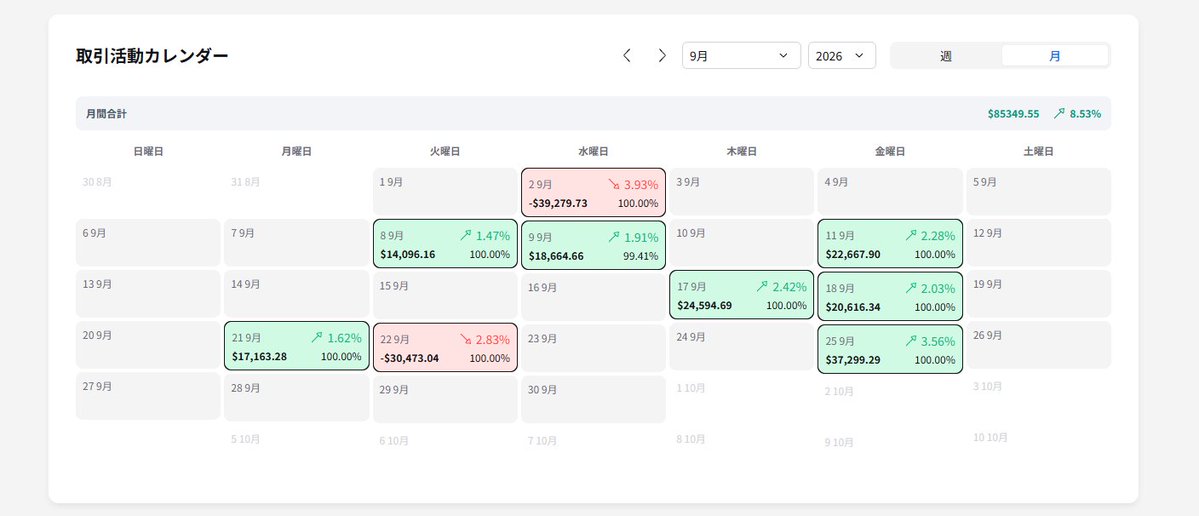Screen dimensions: 1199x516
Task: Click the 99.41% win rate value
Action: click(641, 256)
